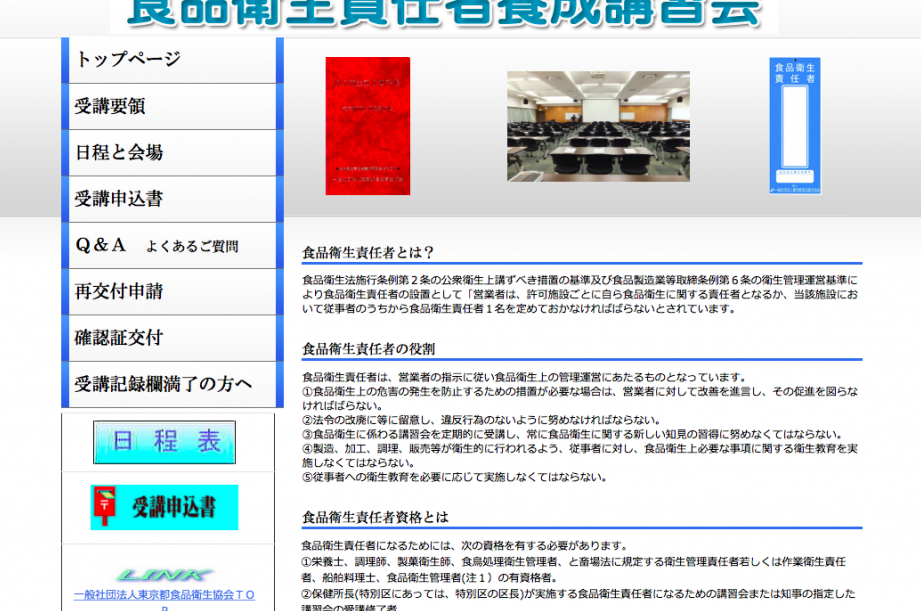Click the red postbox 受講申込書 banner
The width and height of the screenshot is (921, 611).
pyautogui.click(x=165, y=507)
